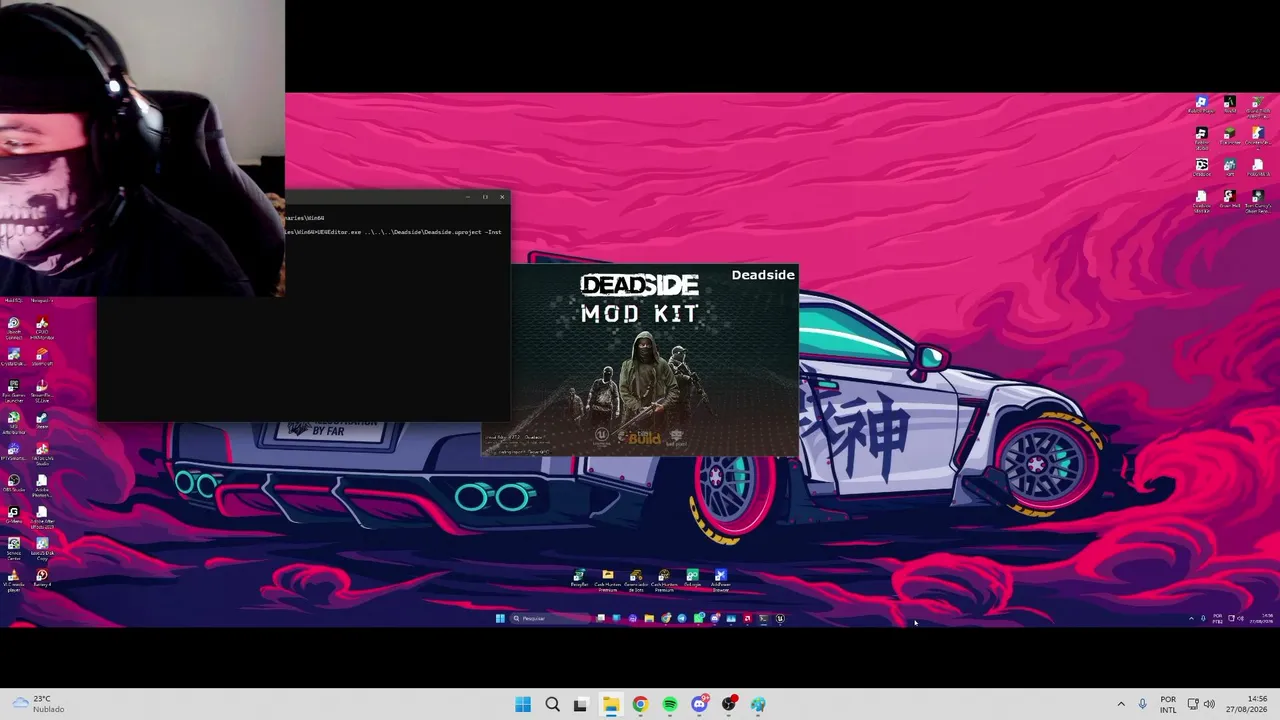Open the GoLogin desktop shortcut

pos(692,579)
